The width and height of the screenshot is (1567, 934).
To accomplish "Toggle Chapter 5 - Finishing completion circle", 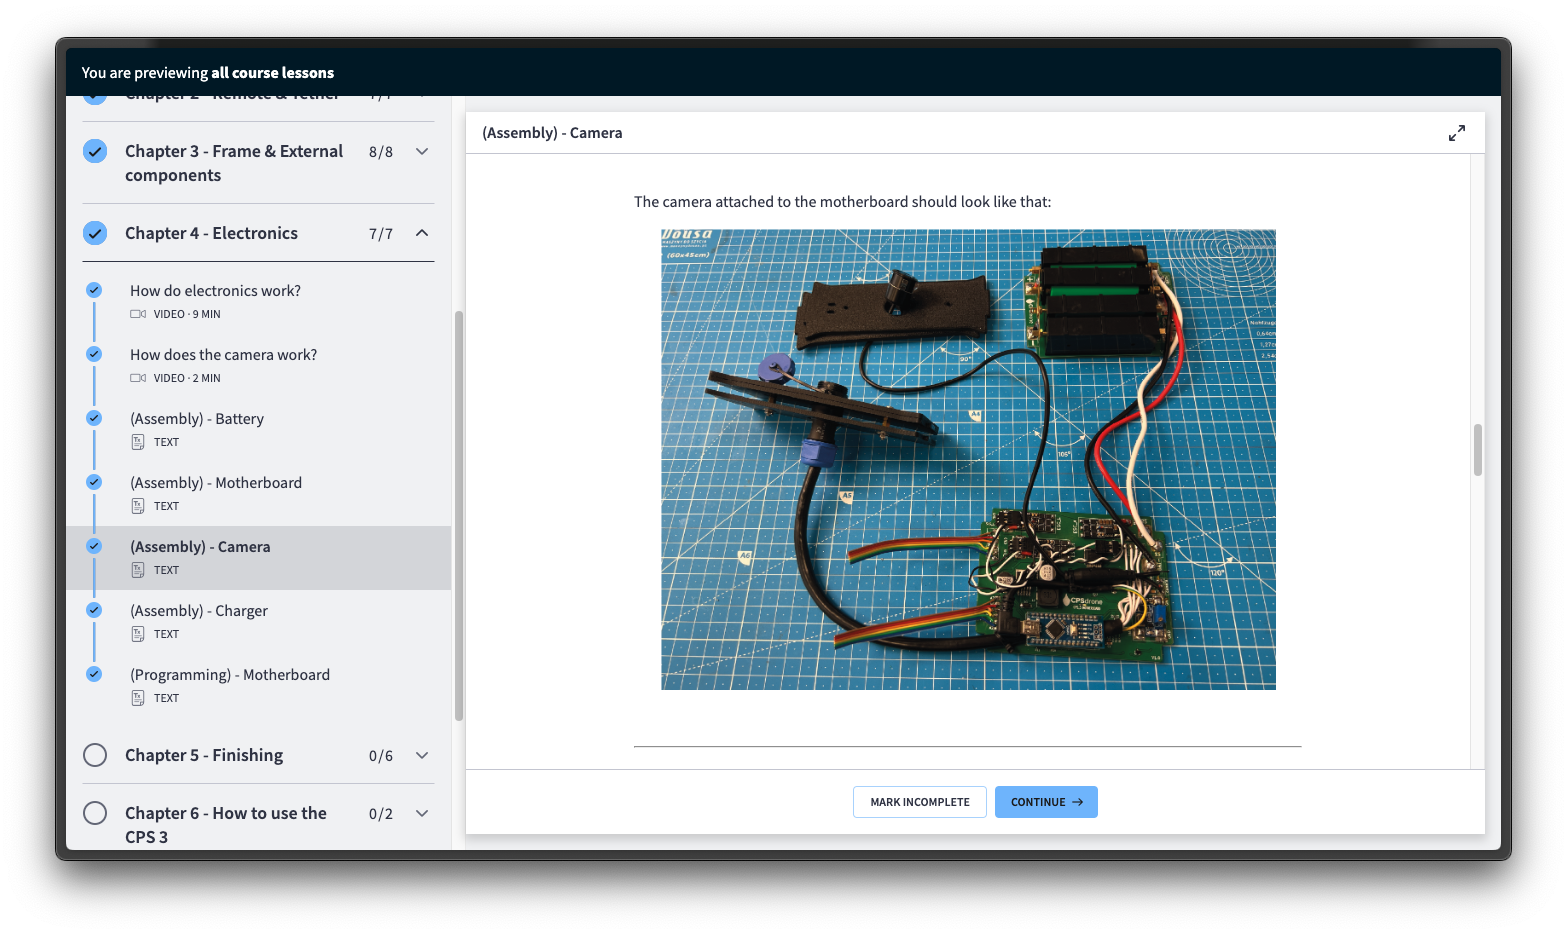I will [x=95, y=755].
